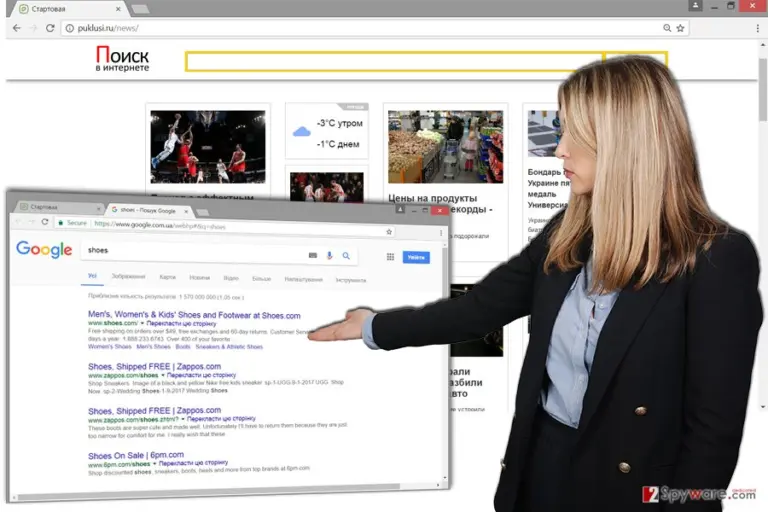This screenshot has height=512, width=768.
Task: Click the site info icon before puklusi.ru
Action: coord(70,28)
